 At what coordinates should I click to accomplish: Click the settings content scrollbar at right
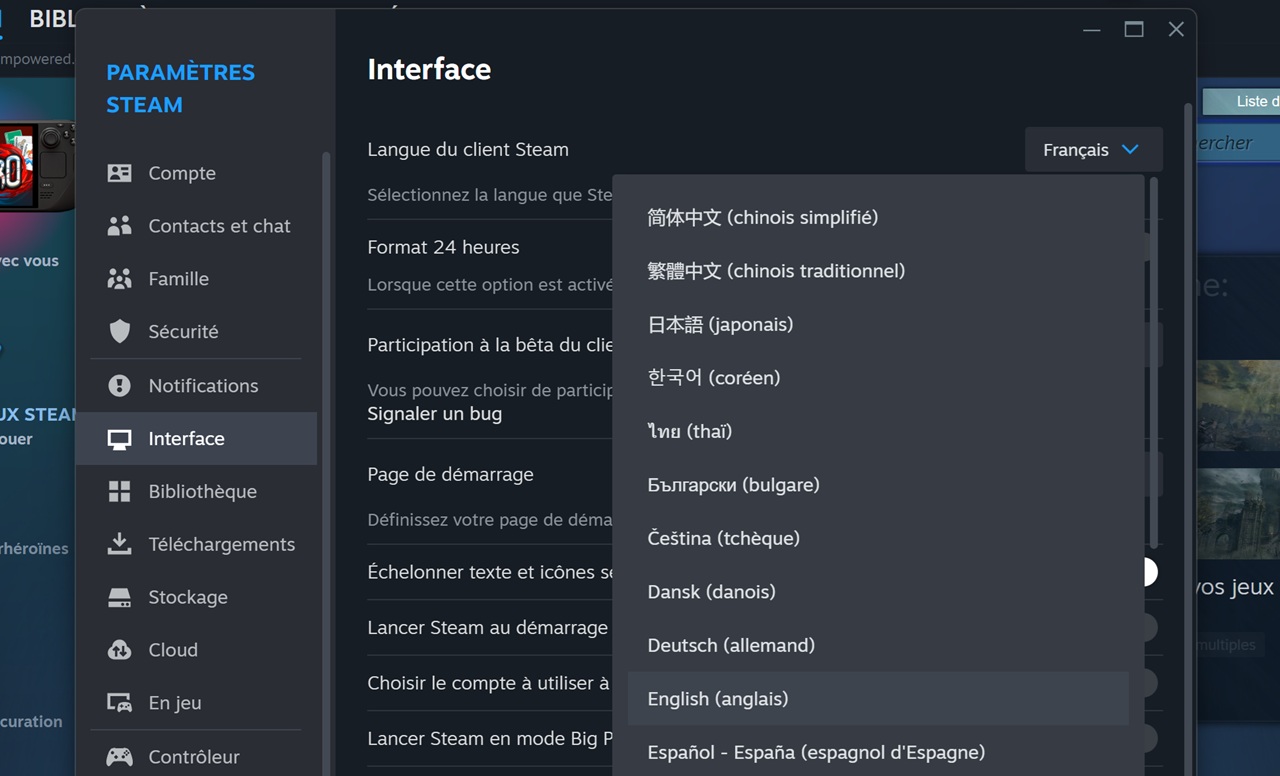1187,439
